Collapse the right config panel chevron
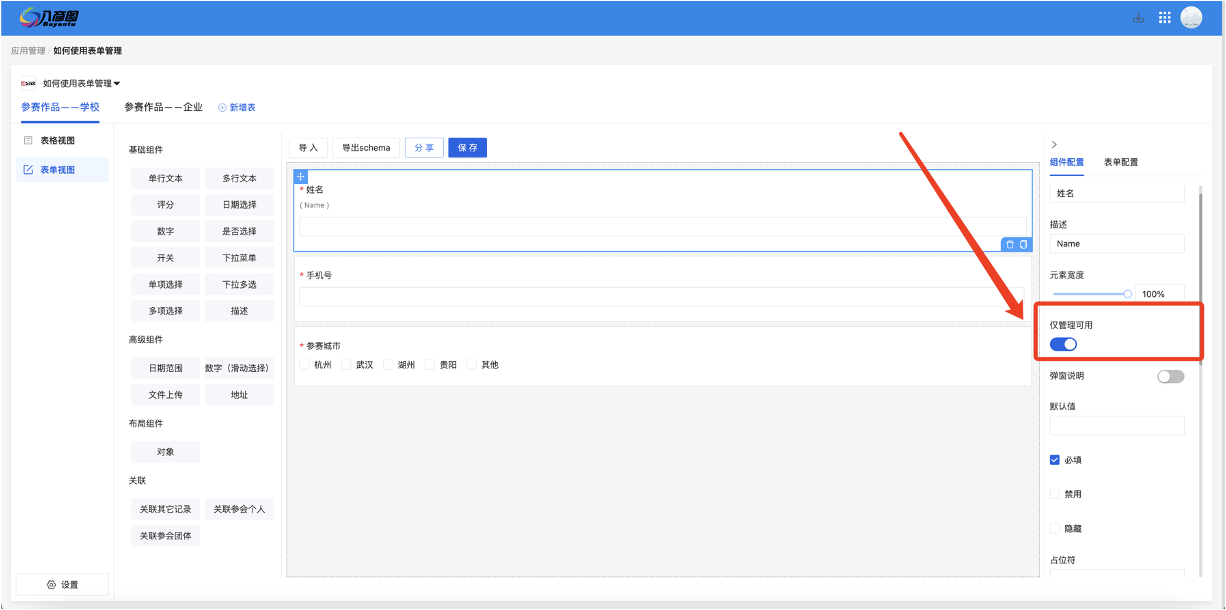1226x610 pixels. point(1054,145)
